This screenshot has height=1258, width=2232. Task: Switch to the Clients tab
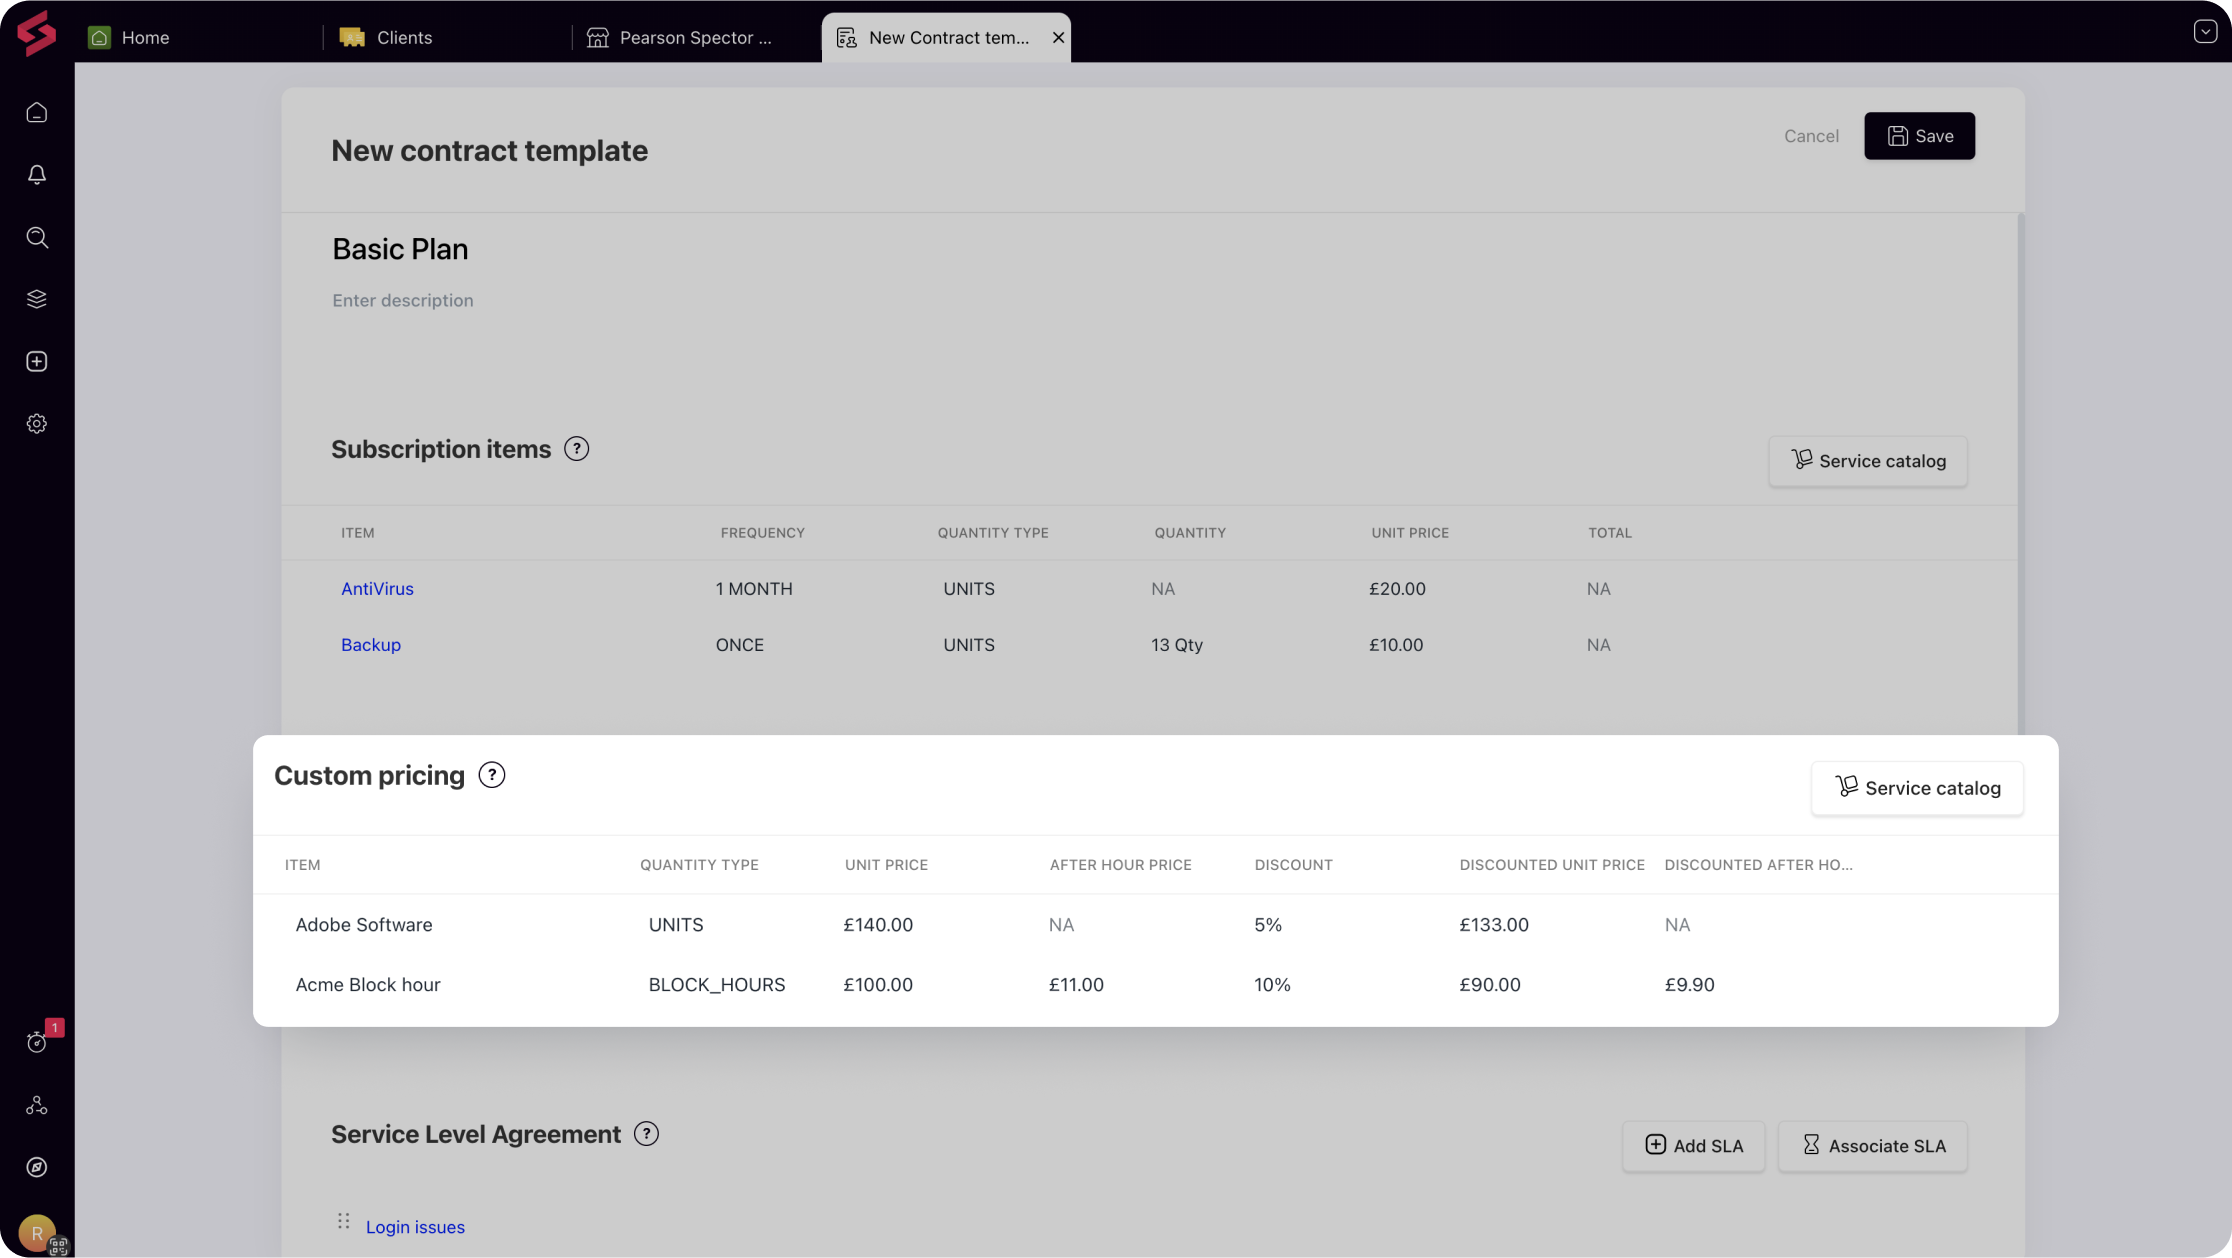point(403,37)
